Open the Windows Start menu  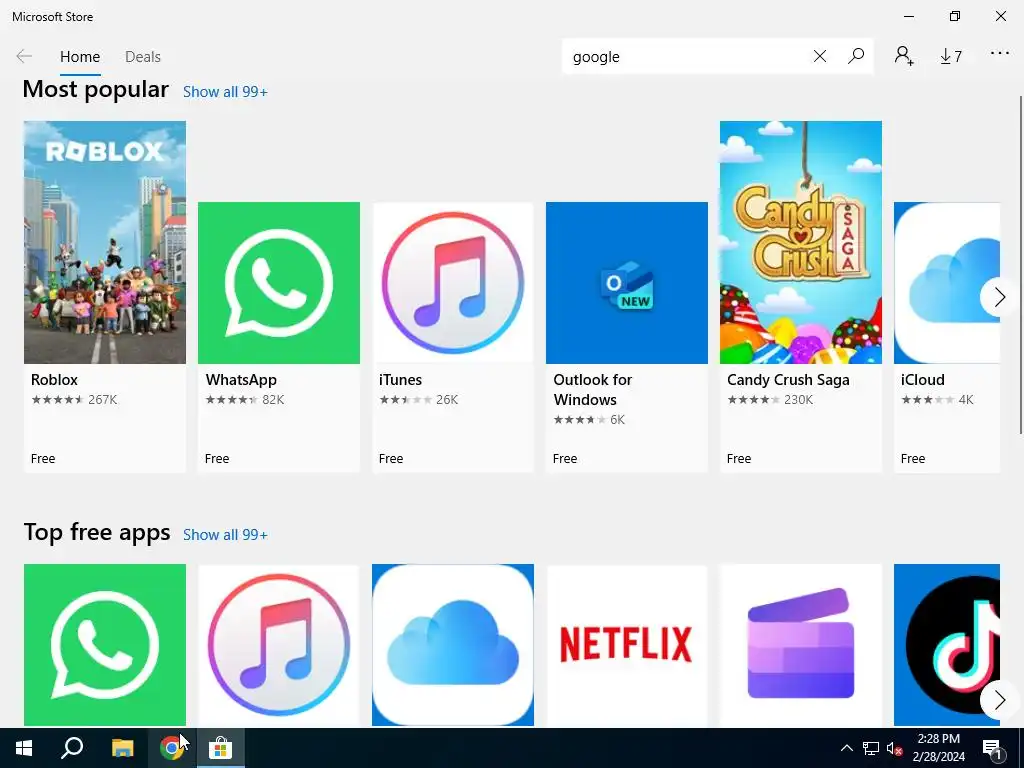pos(24,748)
